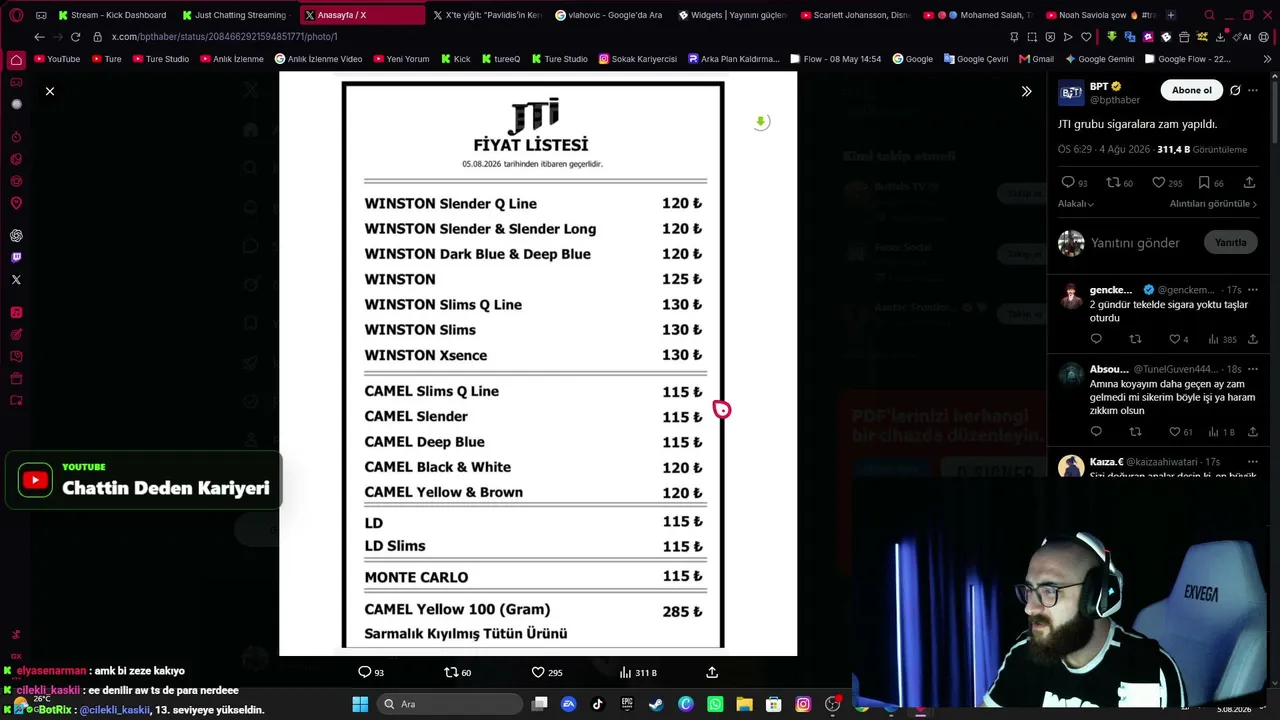This screenshot has height=720, width=1280.
Task: Open the @bpthaber handle link
Action: 1115,100
